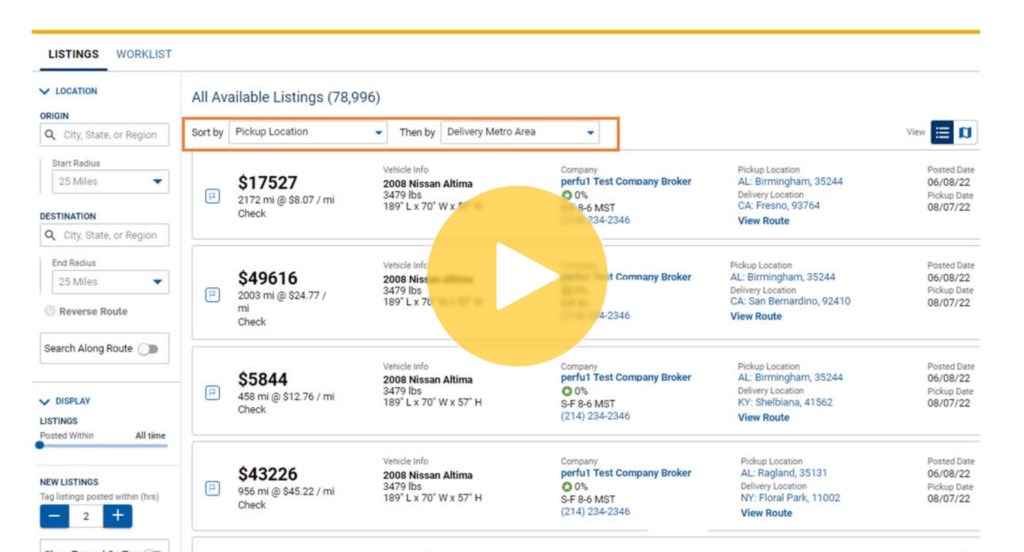Add the $17527 listing to worklist icon
The width and height of the screenshot is (1024, 552).
point(213,196)
